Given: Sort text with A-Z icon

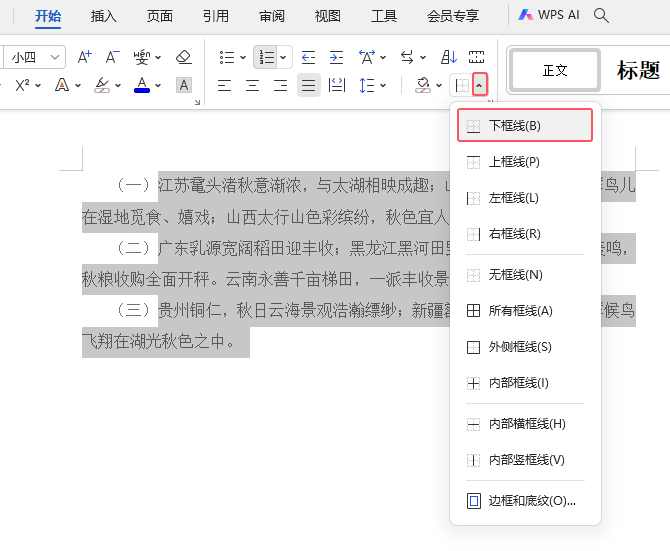Looking at the screenshot, I should tap(449, 57).
